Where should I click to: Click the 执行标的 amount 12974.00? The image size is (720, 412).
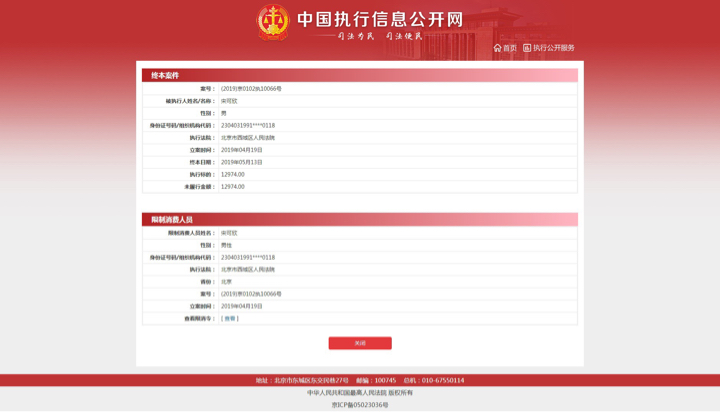coord(233,175)
